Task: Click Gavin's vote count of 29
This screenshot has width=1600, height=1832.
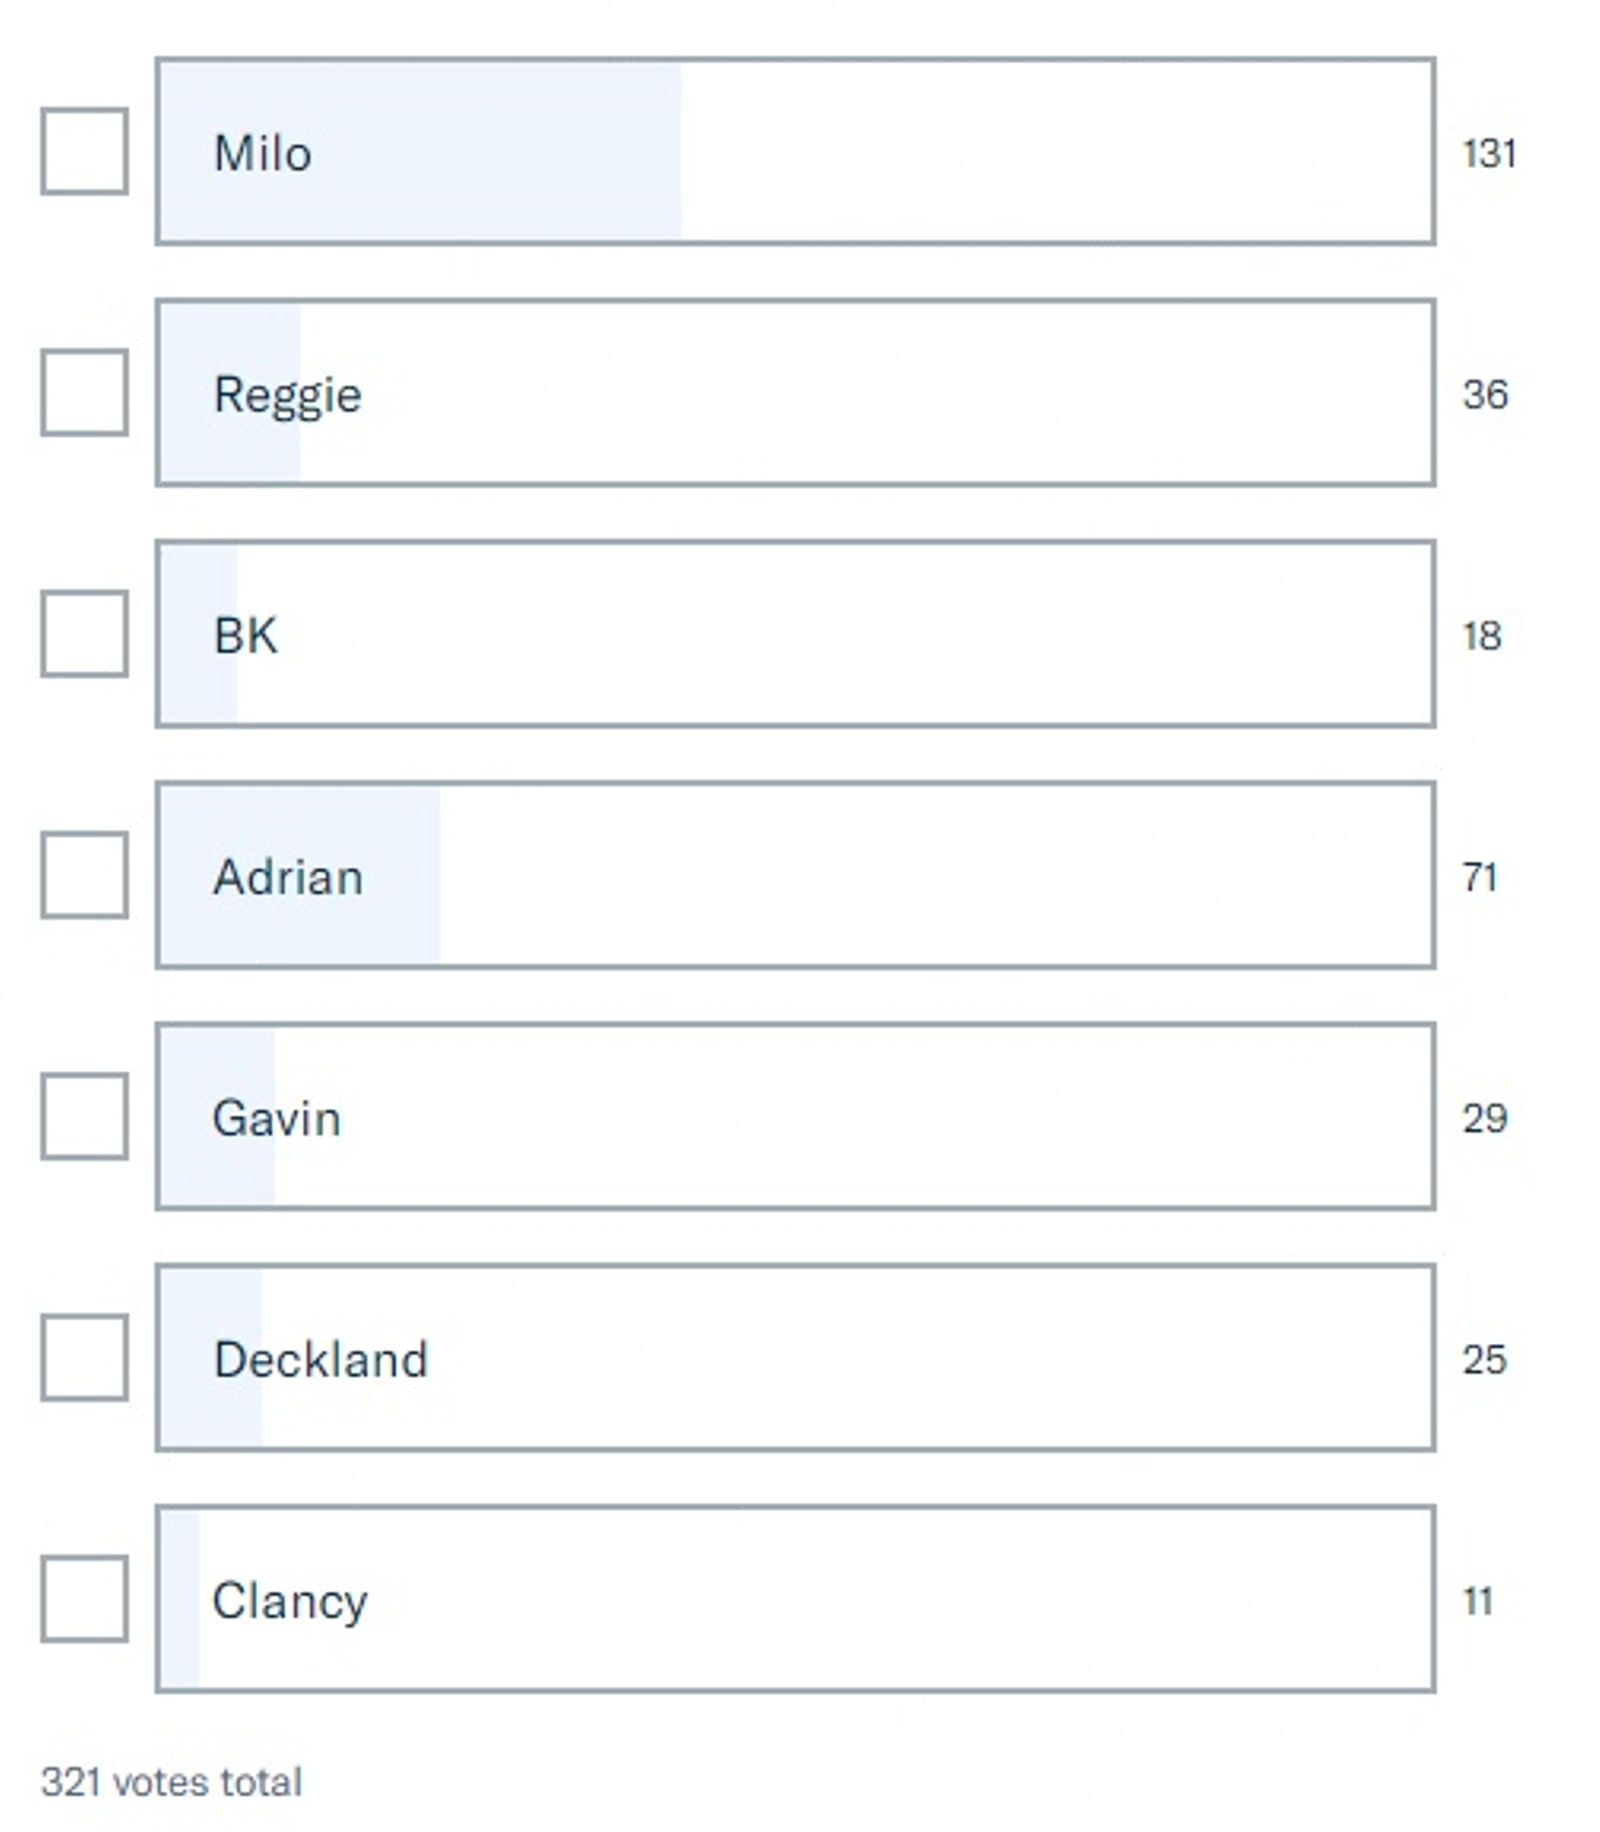Action: point(1484,1118)
